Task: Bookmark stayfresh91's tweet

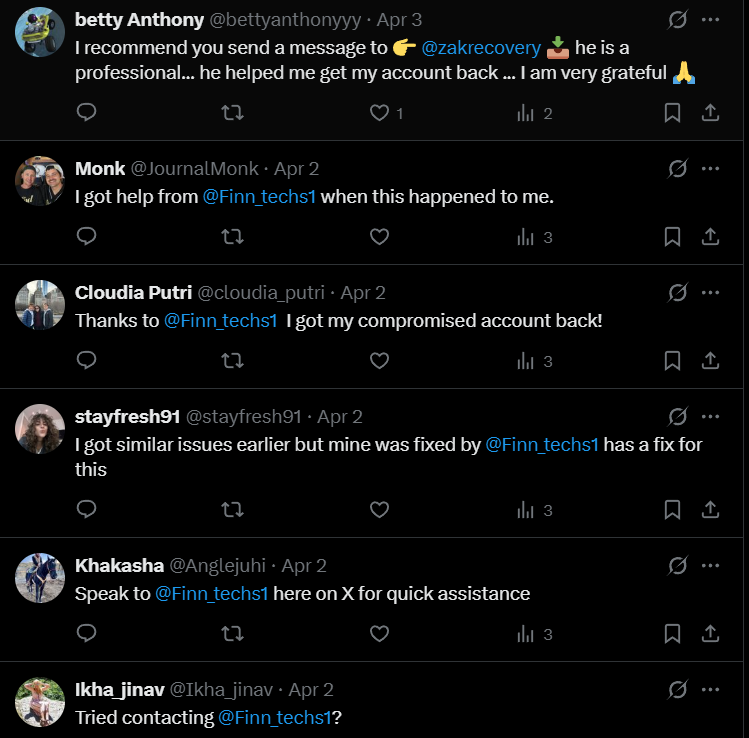Action: 673,510
